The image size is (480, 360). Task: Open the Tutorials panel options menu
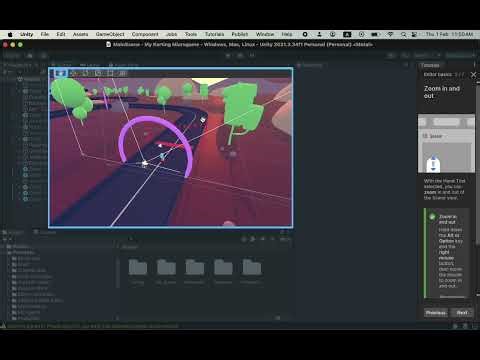[474, 65]
